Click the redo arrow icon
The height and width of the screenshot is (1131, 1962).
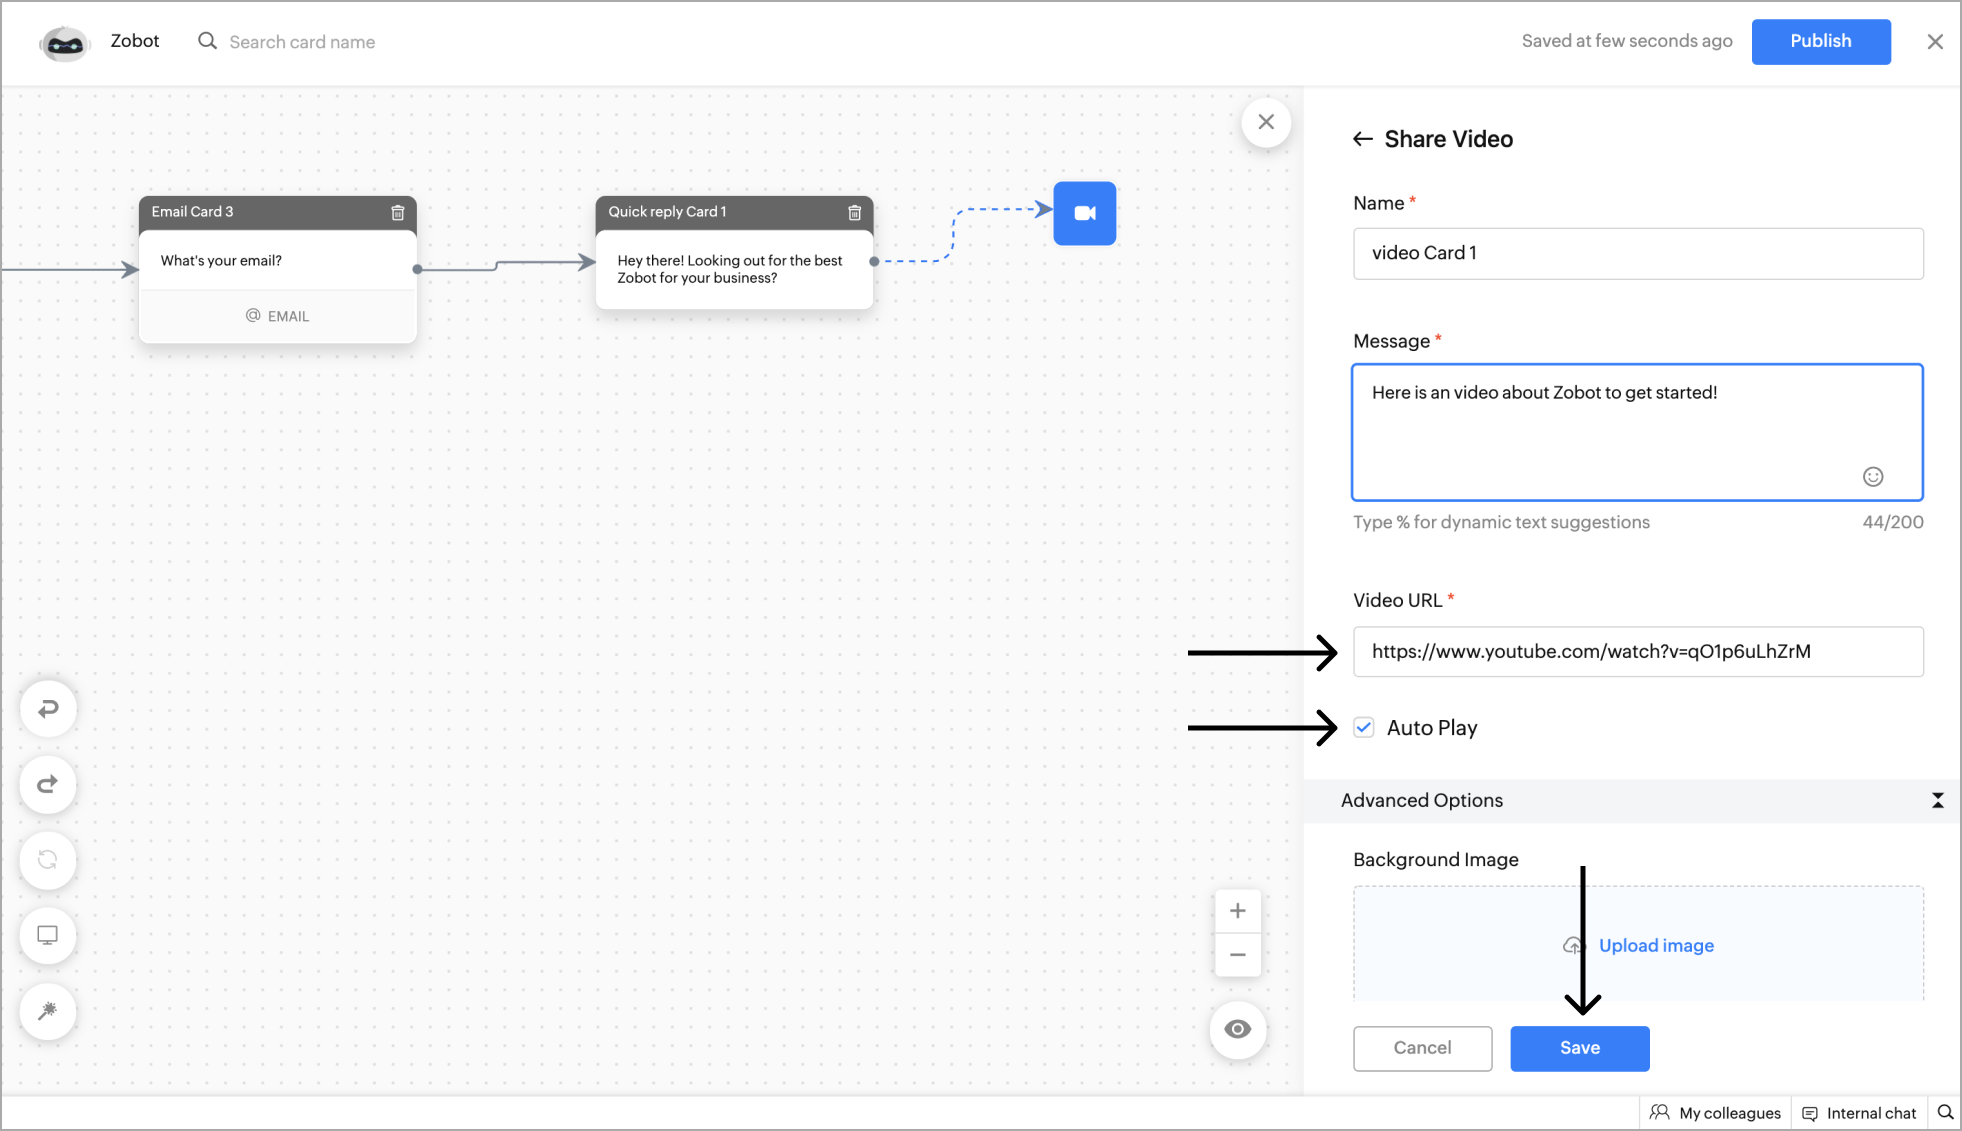47,785
